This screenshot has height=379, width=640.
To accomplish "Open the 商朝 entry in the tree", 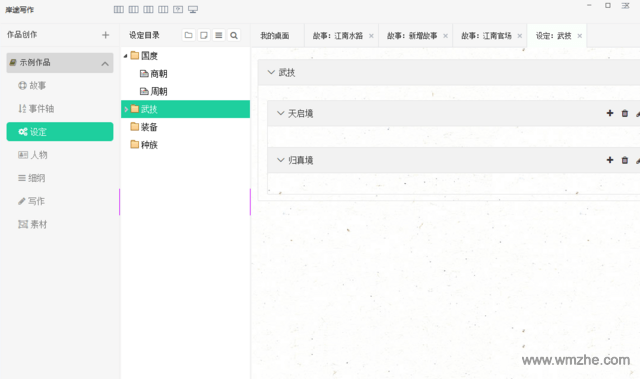I will pyautogui.click(x=154, y=74).
